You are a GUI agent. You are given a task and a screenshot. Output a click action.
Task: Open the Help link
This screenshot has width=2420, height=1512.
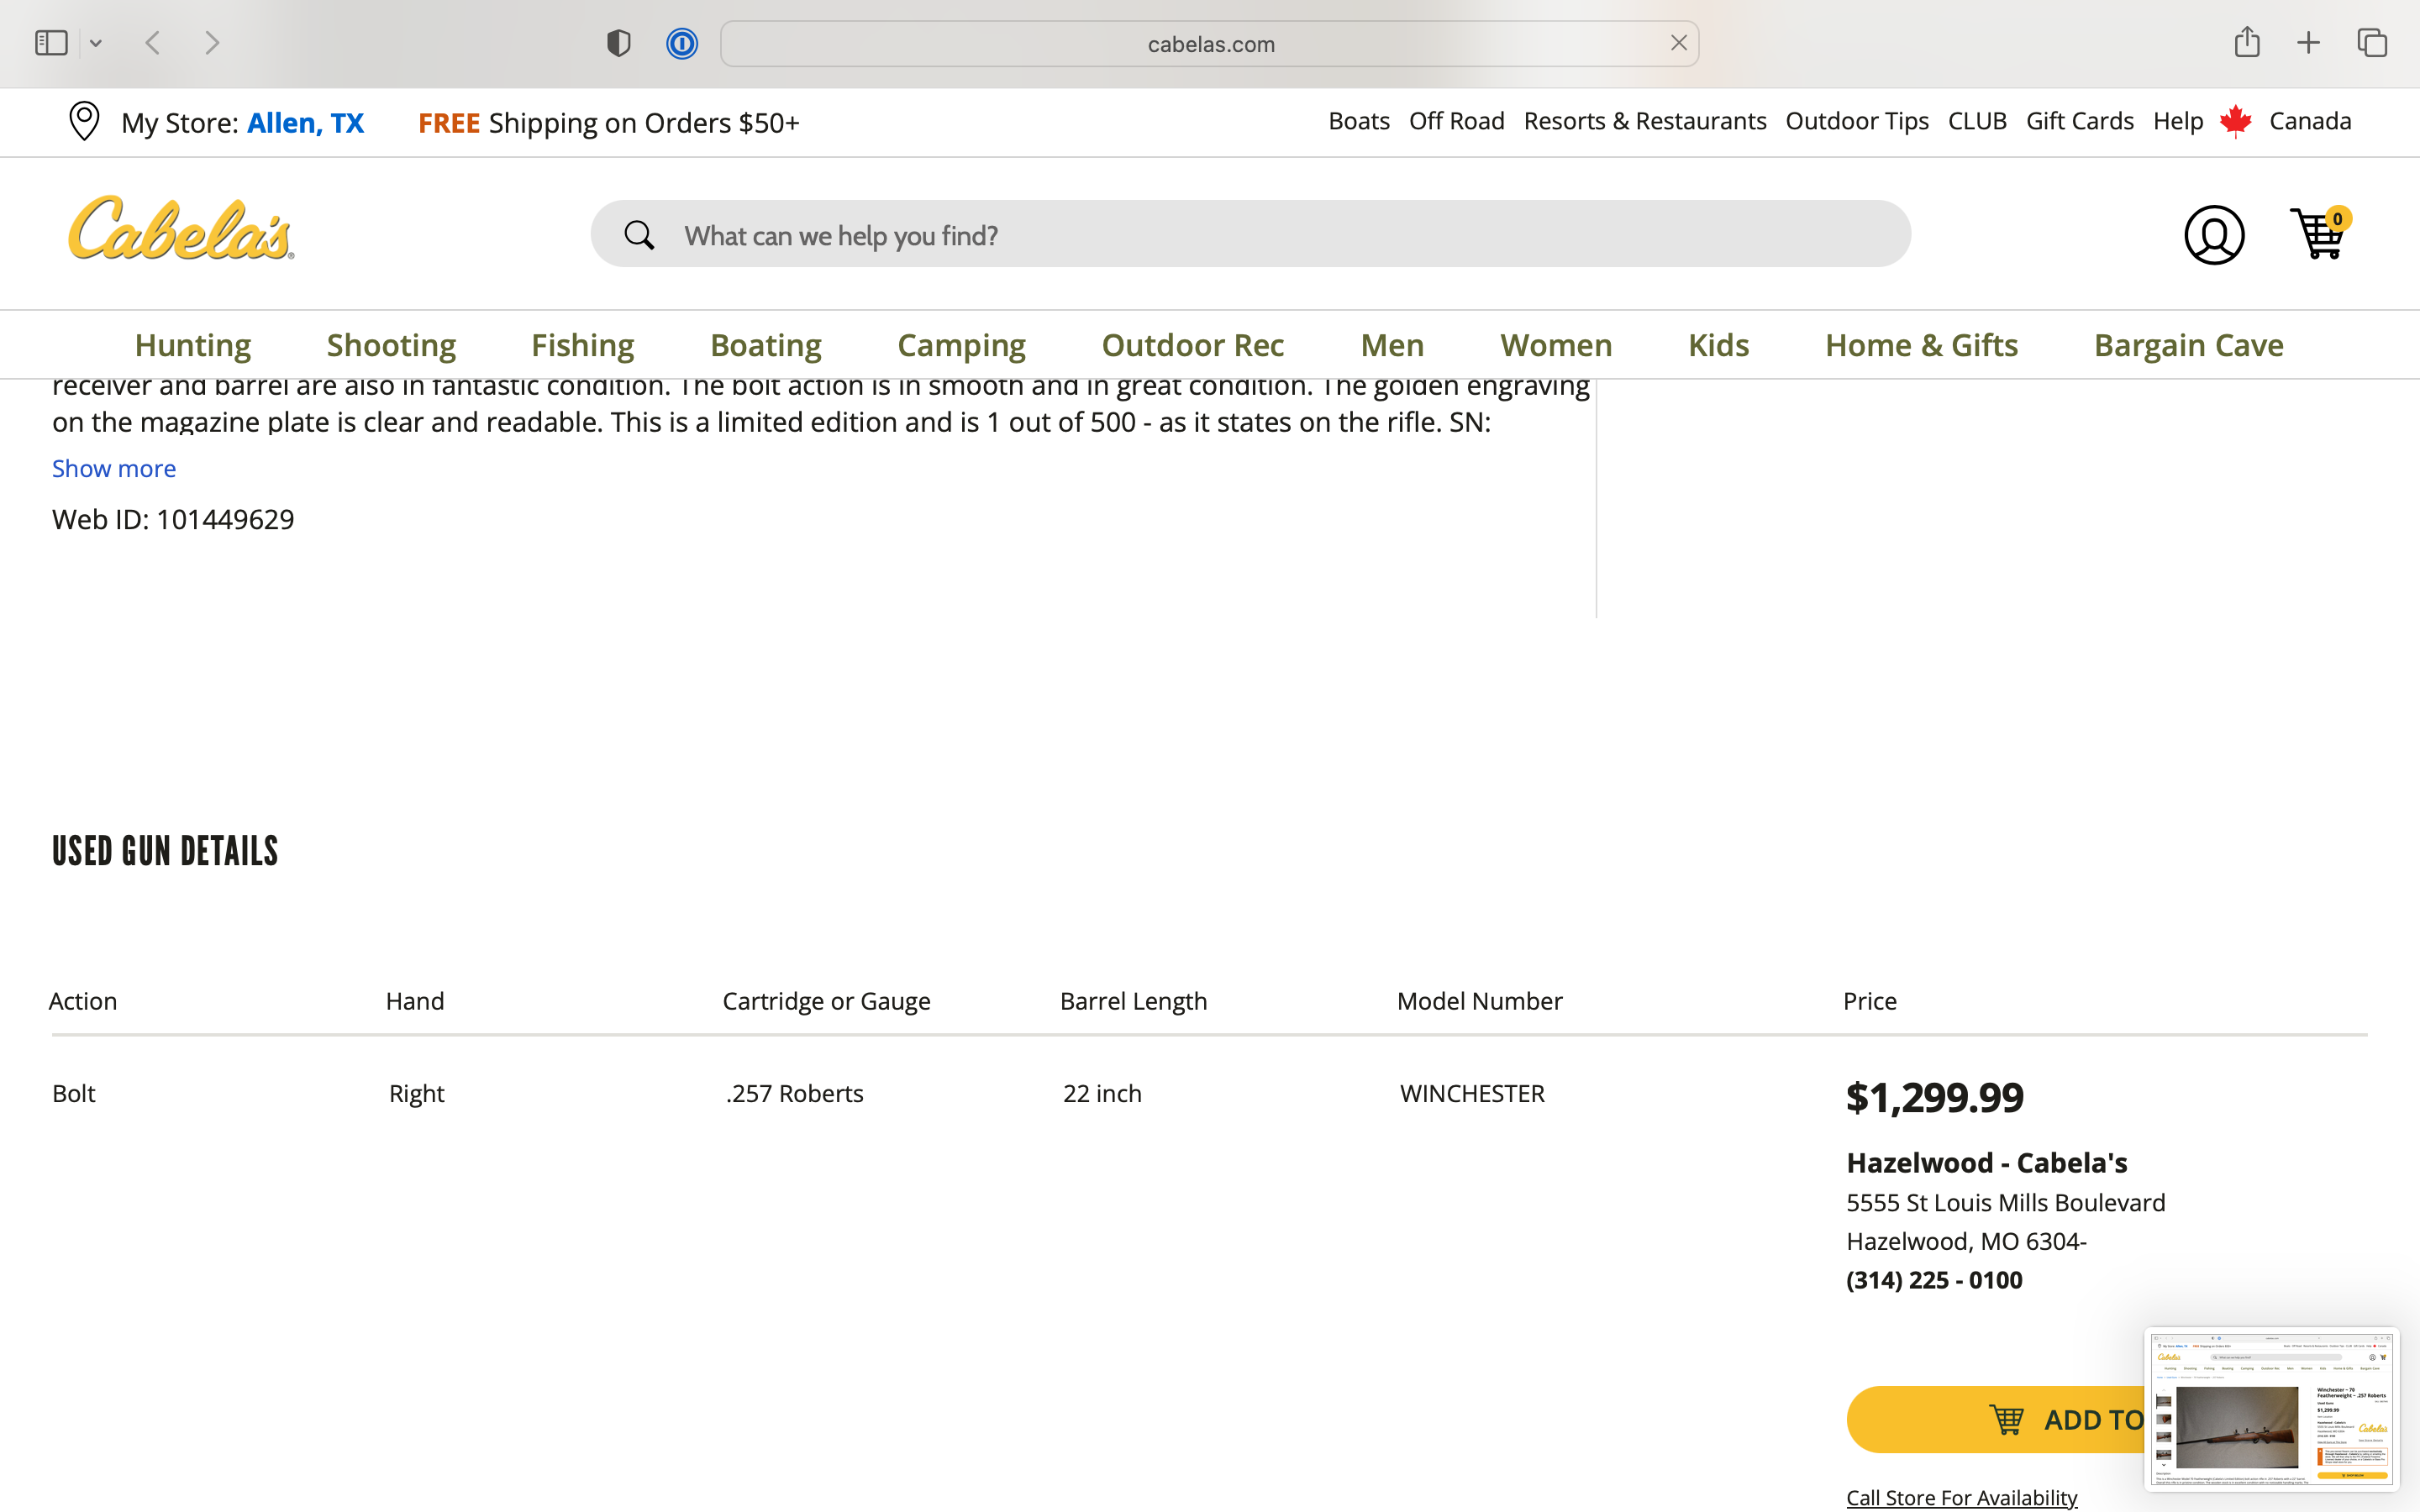click(x=2177, y=121)
